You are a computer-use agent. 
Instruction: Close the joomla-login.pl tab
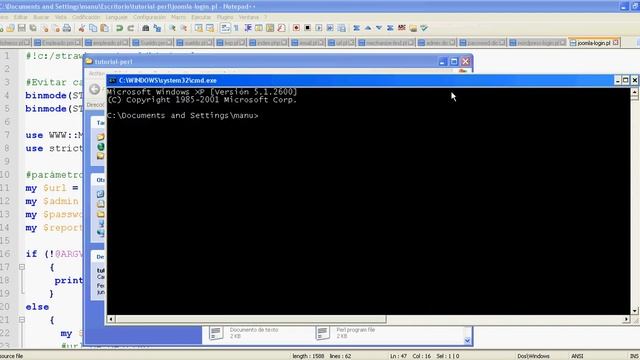[x=616, y=42]
